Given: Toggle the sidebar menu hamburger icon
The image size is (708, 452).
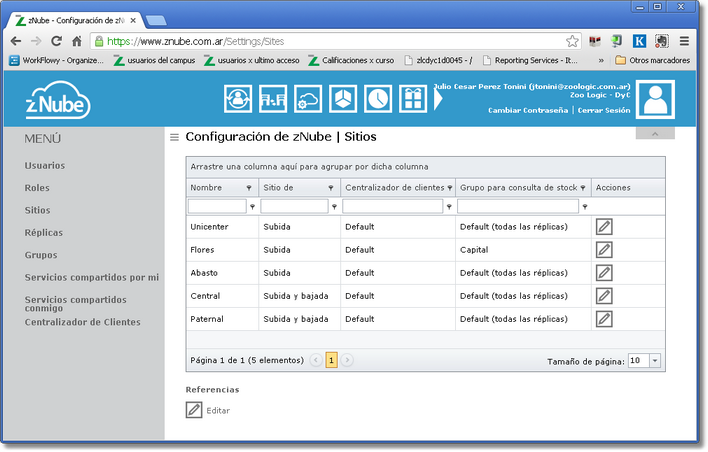Looking at the screenshot, I should [174, 137].
